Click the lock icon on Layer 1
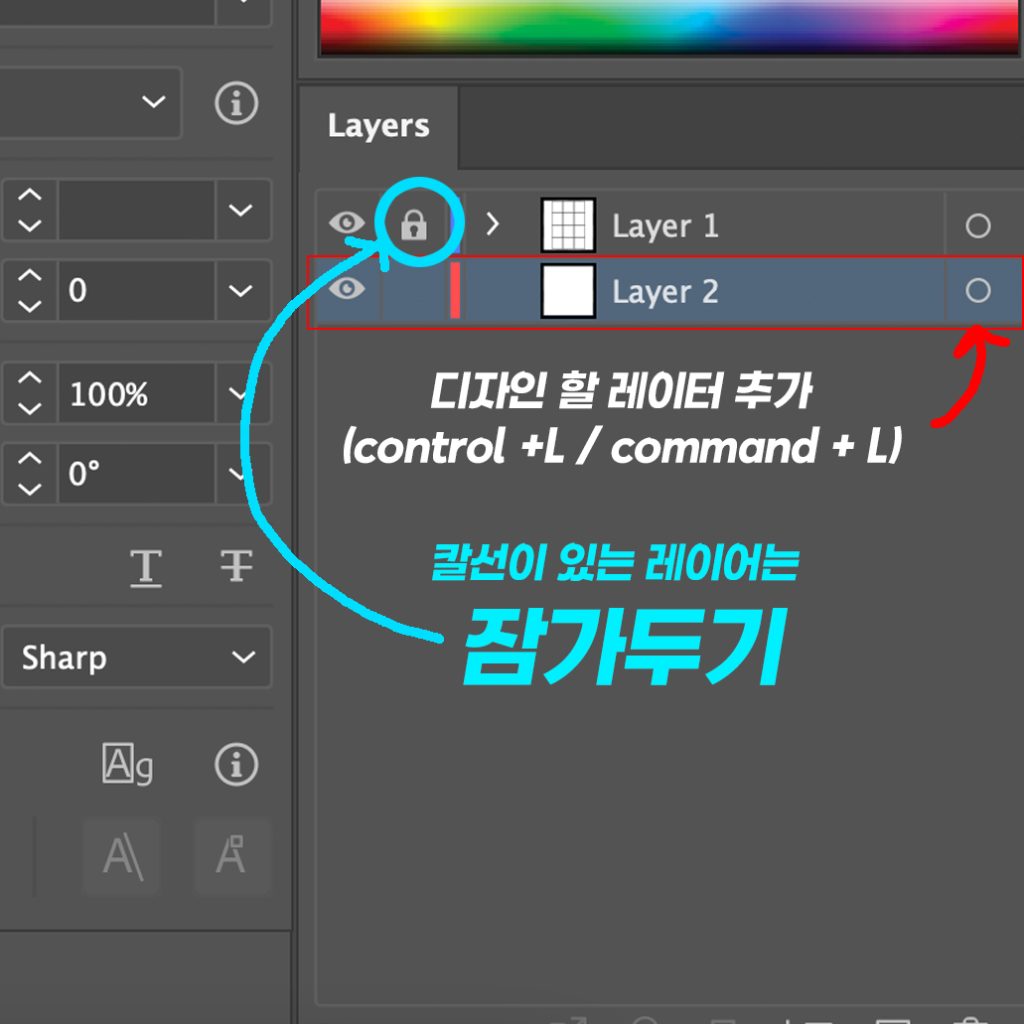This screenshot has height=1024, width=1024. tap(413, 225)
